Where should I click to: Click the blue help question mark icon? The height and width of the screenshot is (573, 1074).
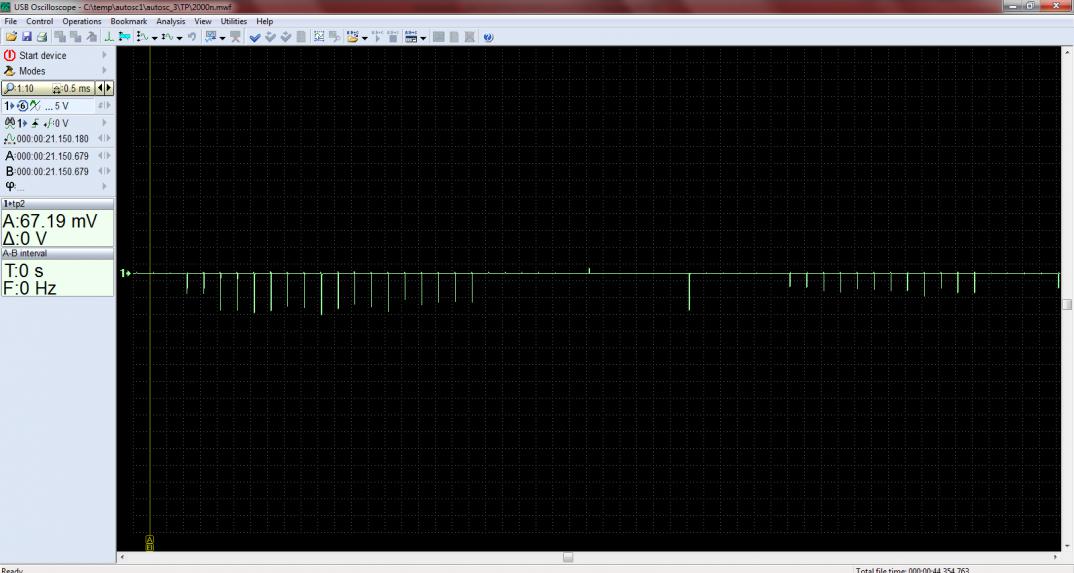pyautogui.click(x=488, y=37)
